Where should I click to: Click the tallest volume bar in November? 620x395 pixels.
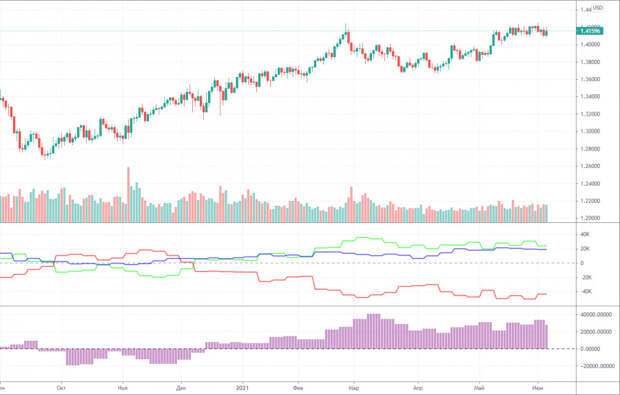pos(129,195)
